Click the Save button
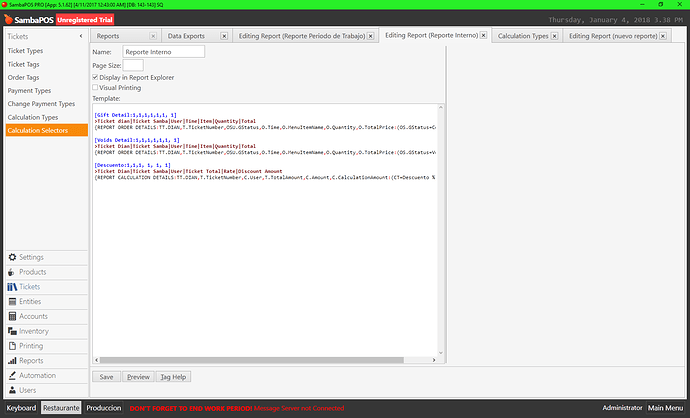This screenshot has height=418, width=690. coord(106,377)
